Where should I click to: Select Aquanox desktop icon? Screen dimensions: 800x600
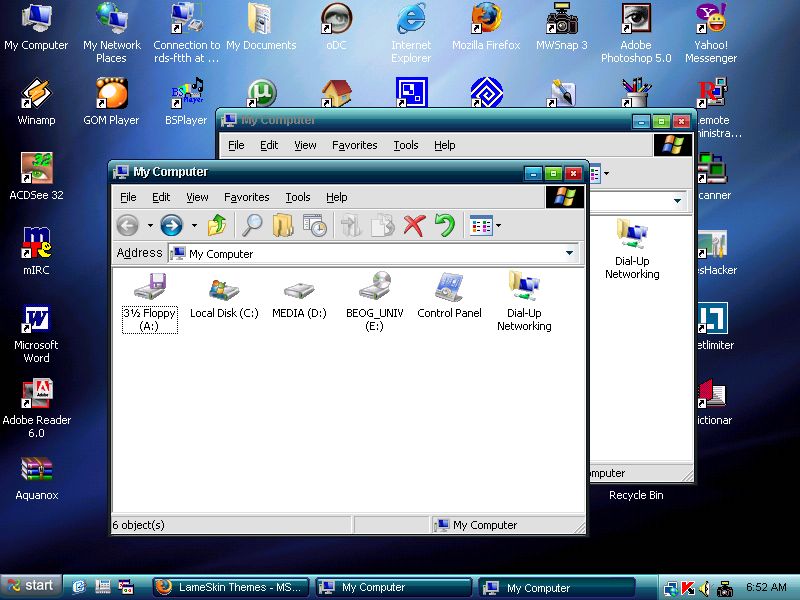pos(36,479)
